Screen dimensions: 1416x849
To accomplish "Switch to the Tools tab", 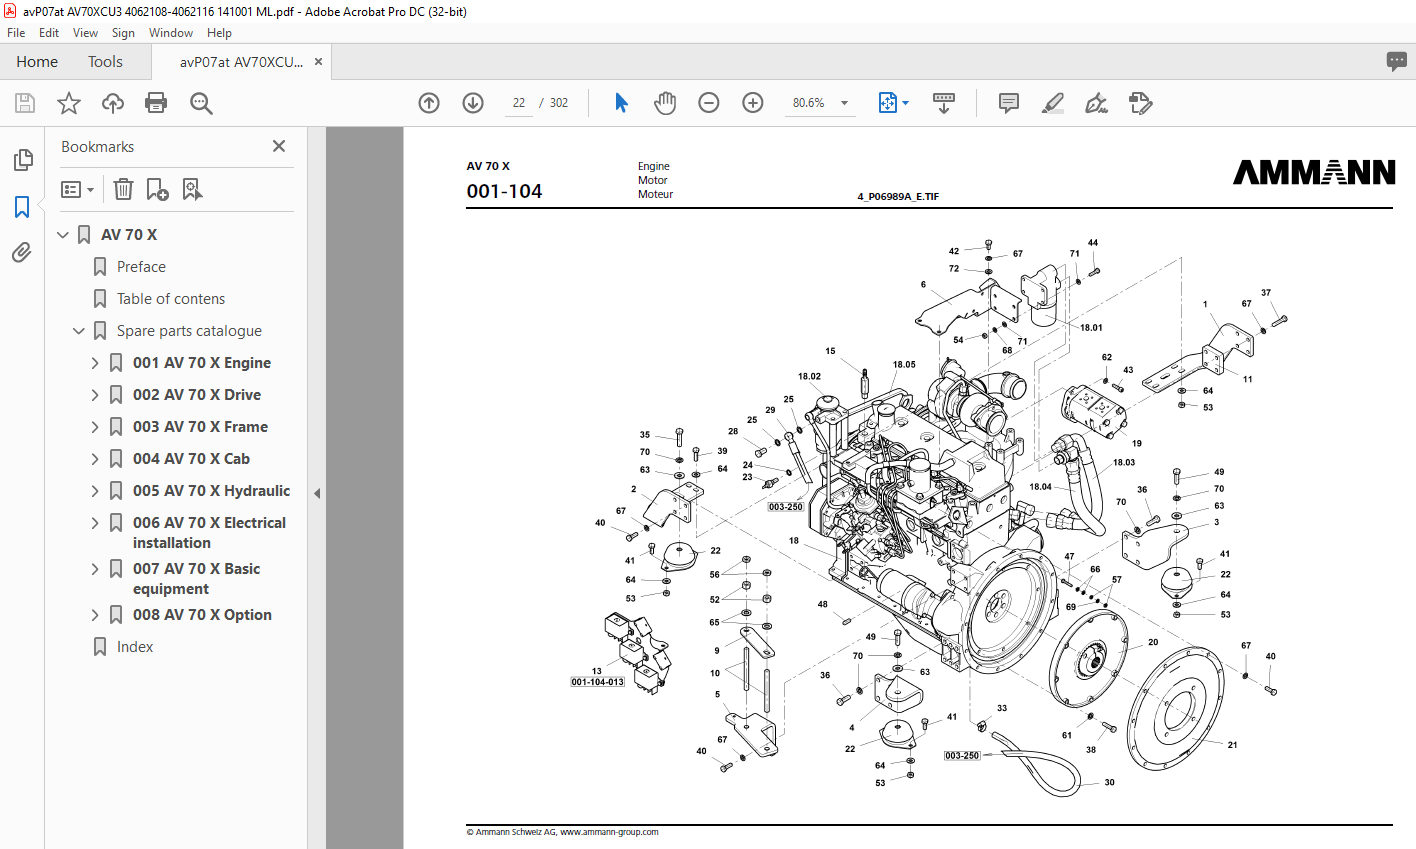I will click(x=105, y=62).
